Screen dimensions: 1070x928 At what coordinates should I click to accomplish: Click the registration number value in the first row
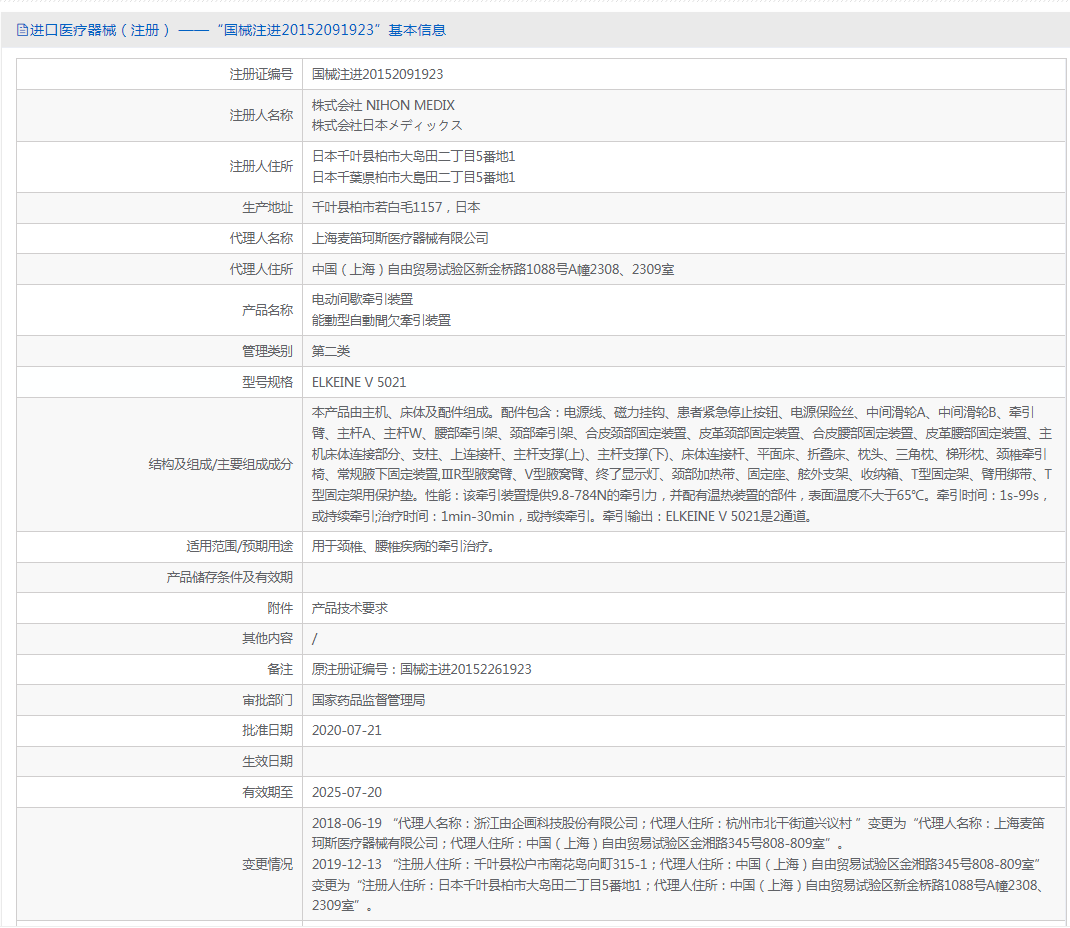click(x=377, y=74)
